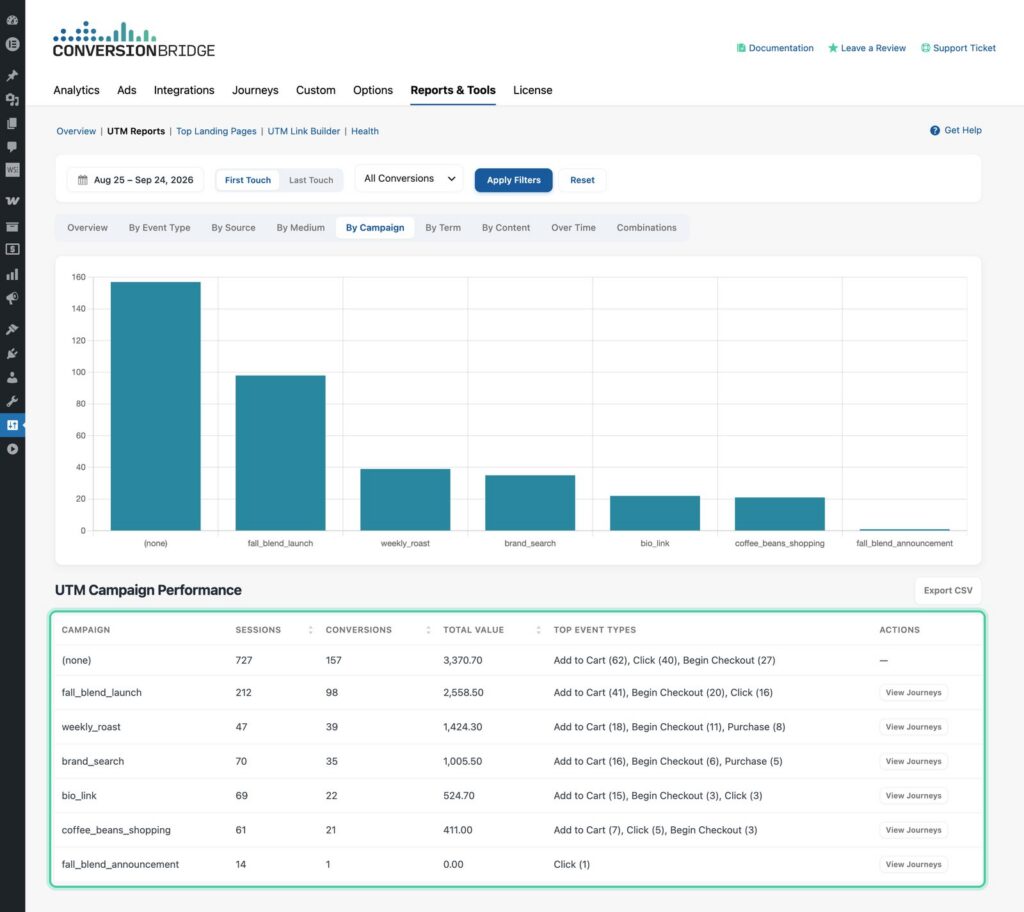Open the Elementor sidebar icon
Viewport: 1024px width, 912px height.
(12, 44)
